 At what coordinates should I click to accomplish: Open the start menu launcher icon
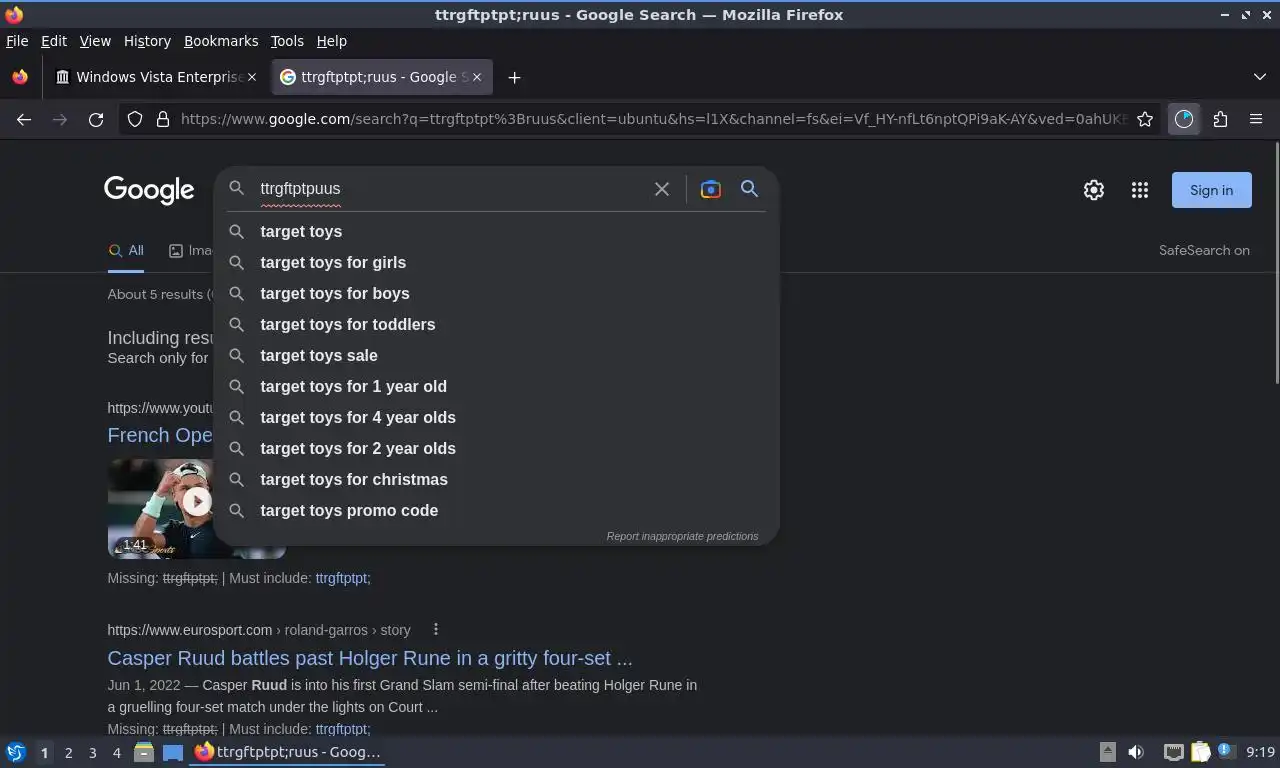[x=16, y=752]
